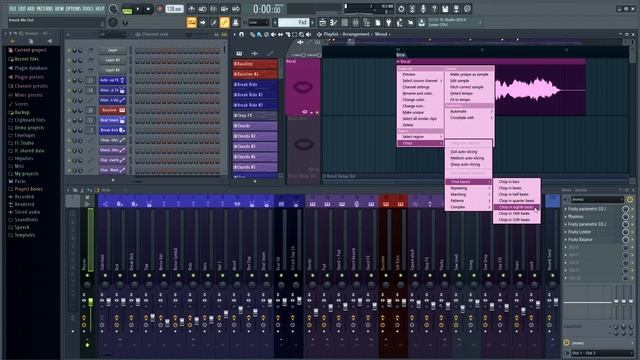
Task: Open the Complex chop submenu
Action: [468, 207]
